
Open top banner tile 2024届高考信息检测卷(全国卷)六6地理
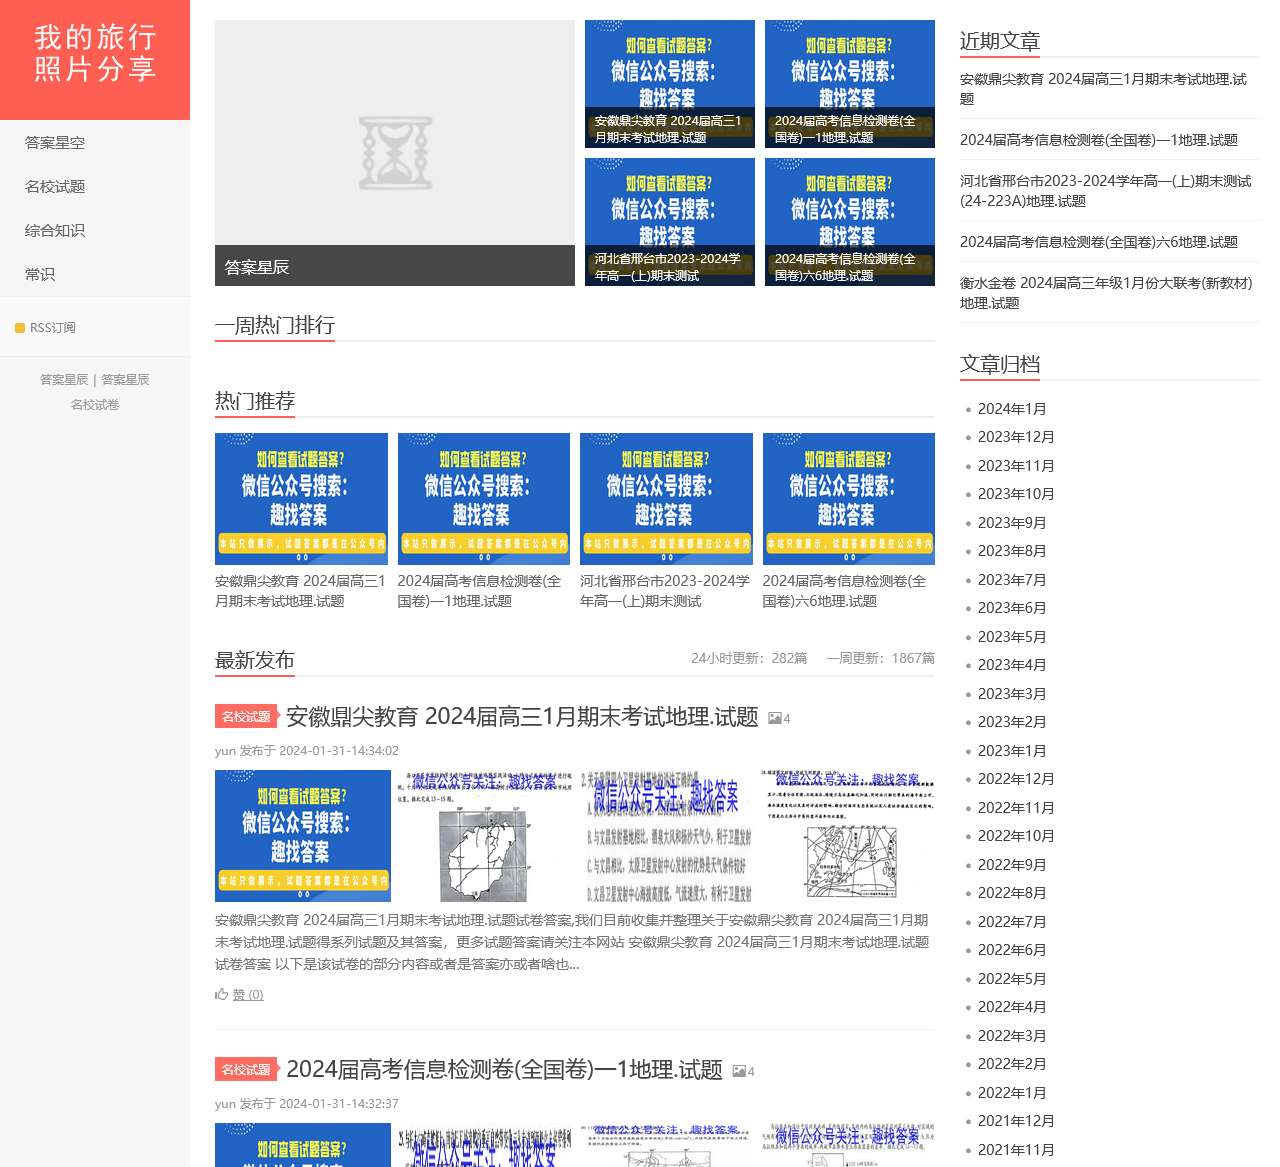click(x=850, y=222)
